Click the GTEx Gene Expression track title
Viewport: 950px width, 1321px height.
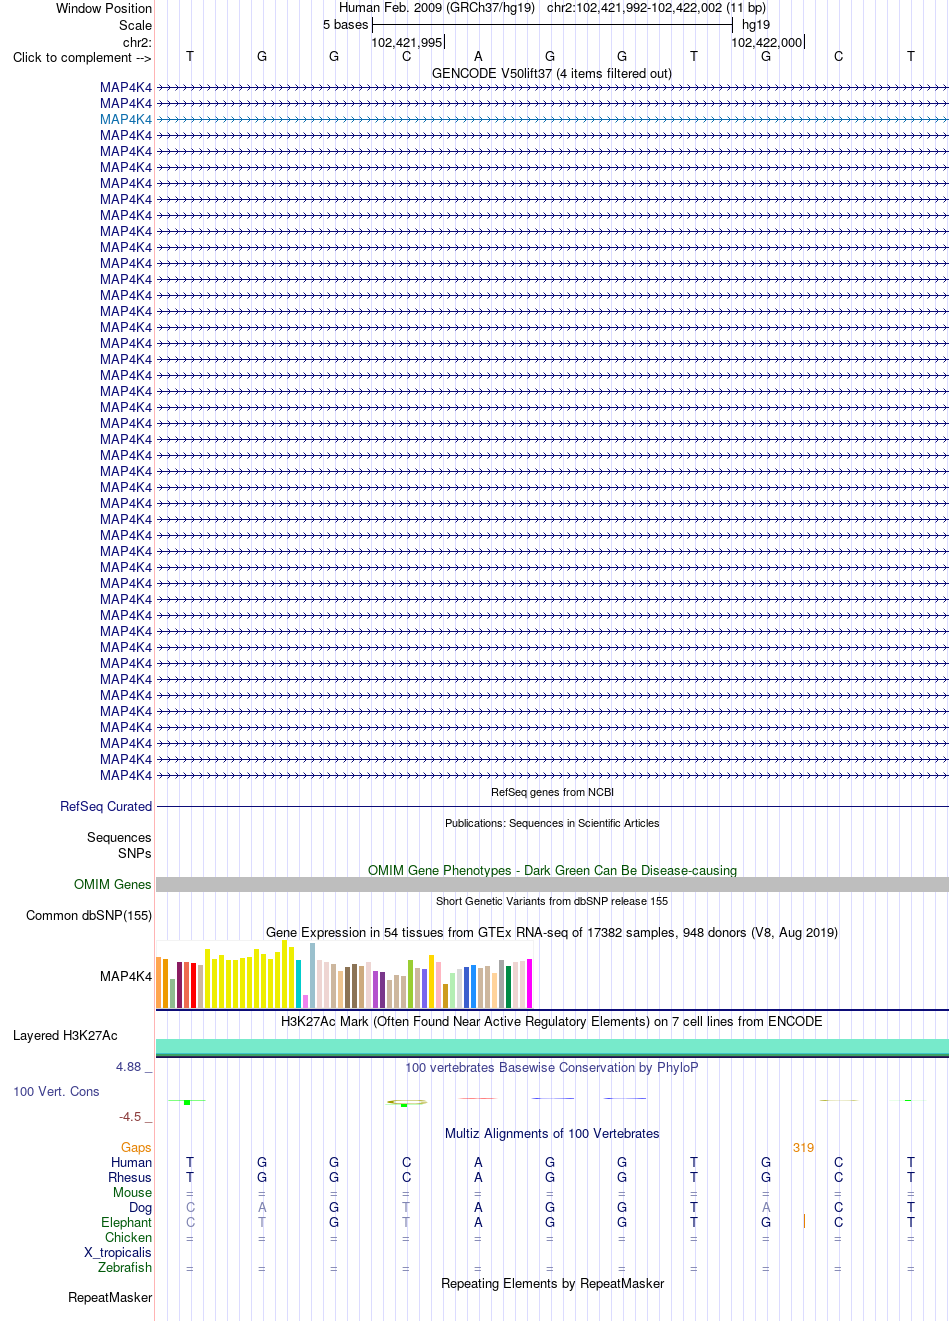pyautogui.click(x=552, y=932)
